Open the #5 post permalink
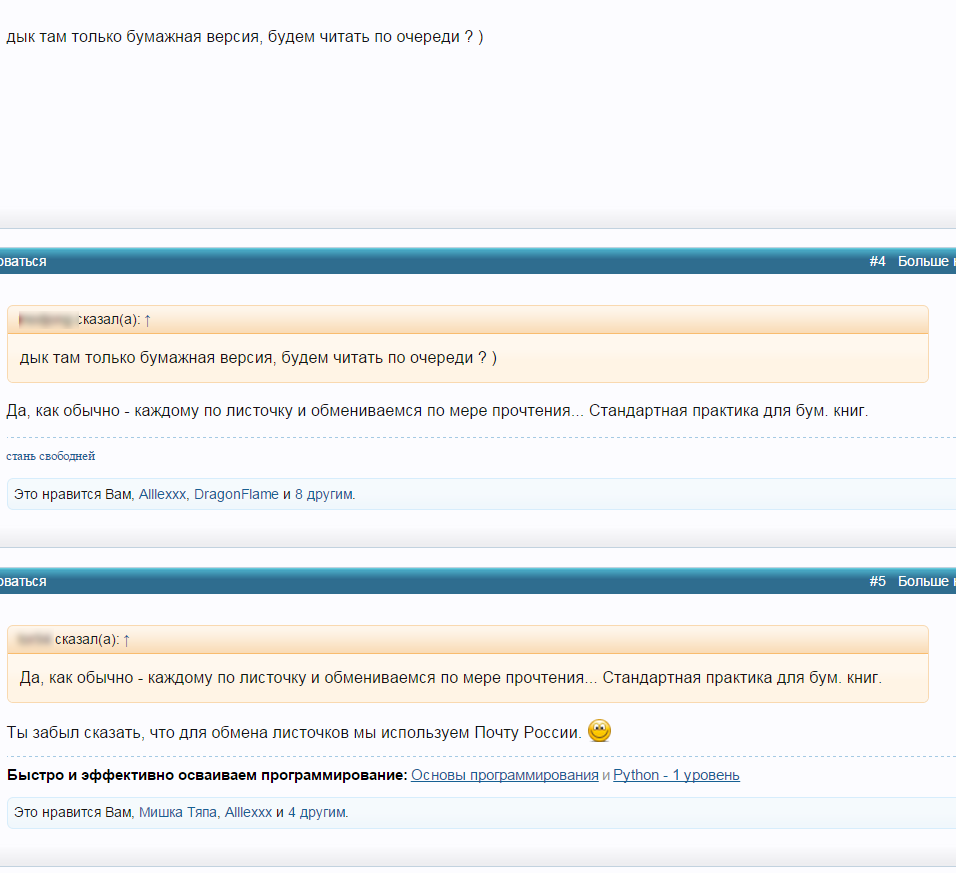Viewport: 956px width, 886px height. (x=877, y=582)
